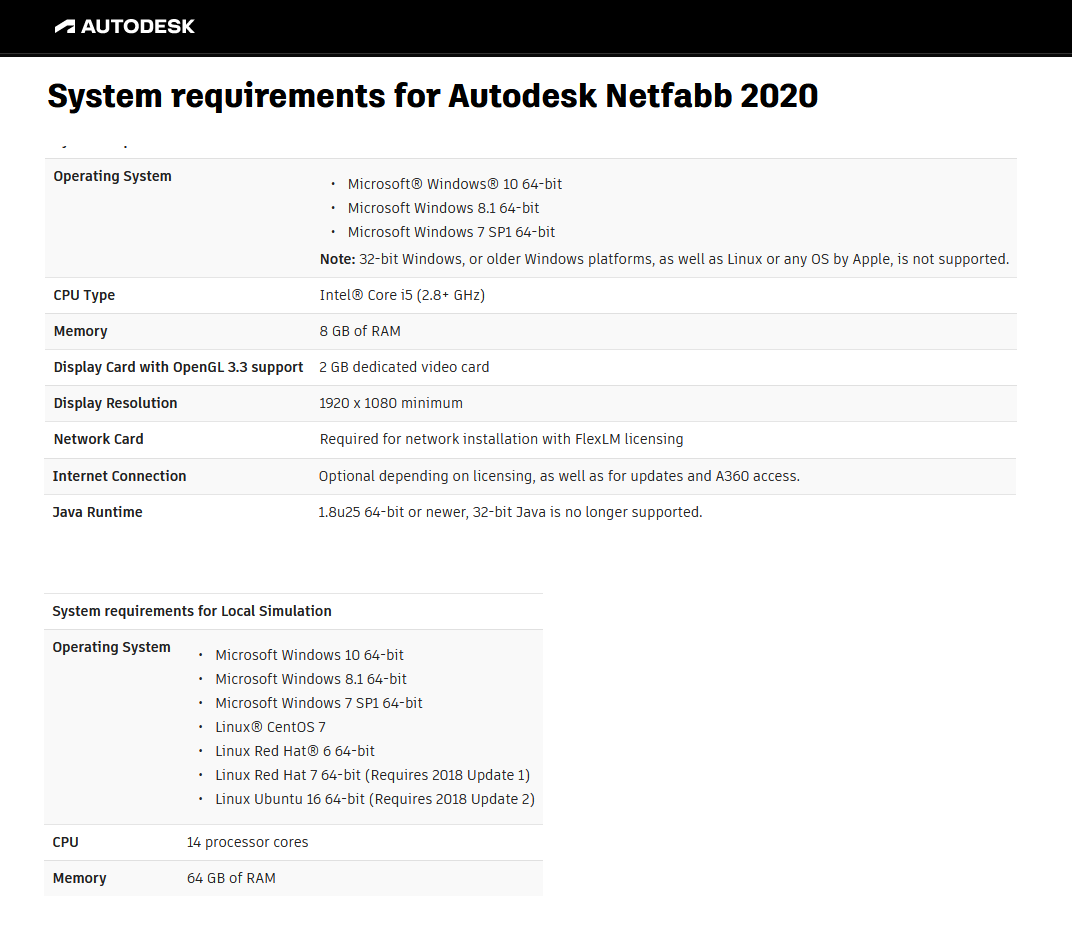Image resolution: width=1072 pixels, height=933 pixels.
Task: Click 'Microsoft Windows 7 SP1 64-bit' in Local Simulation list
Action: (x=319, y=703)
